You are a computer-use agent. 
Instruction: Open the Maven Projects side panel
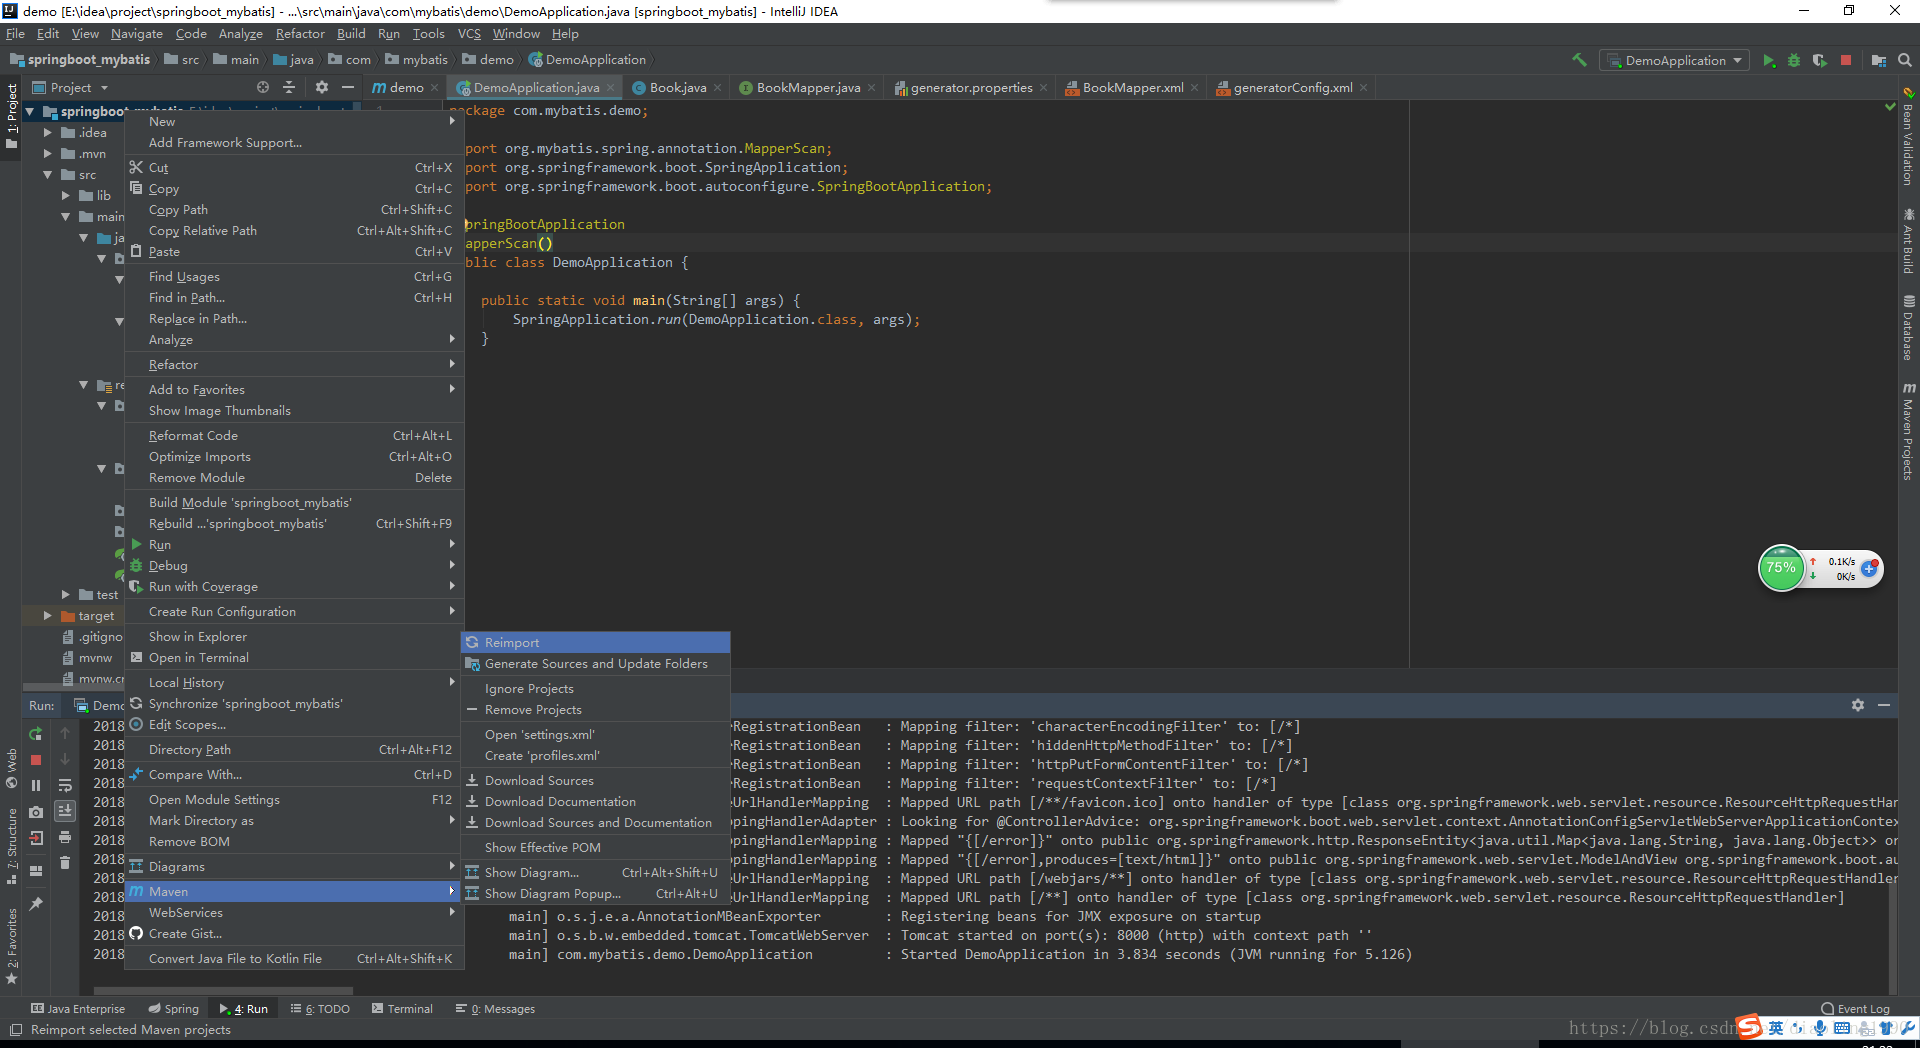[x=1908, y=431]
